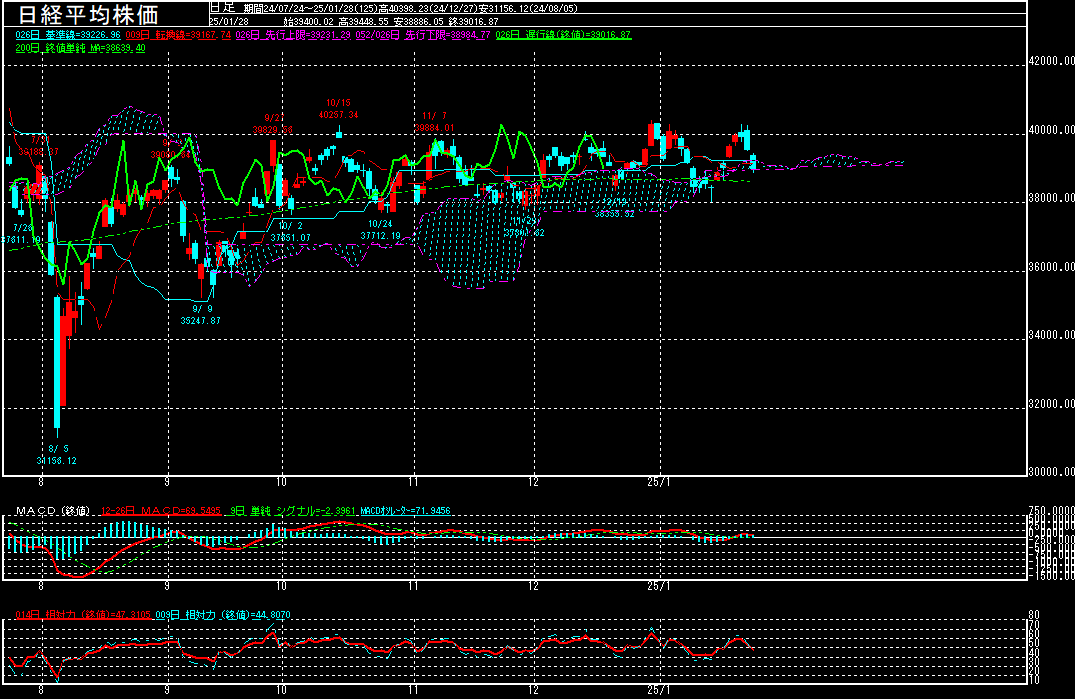
Task: Click month label 8 under price chart
Action: [41, 482]
